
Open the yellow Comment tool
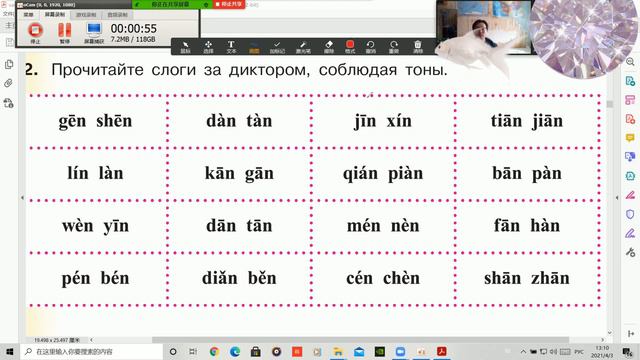(x=630, y=138)
